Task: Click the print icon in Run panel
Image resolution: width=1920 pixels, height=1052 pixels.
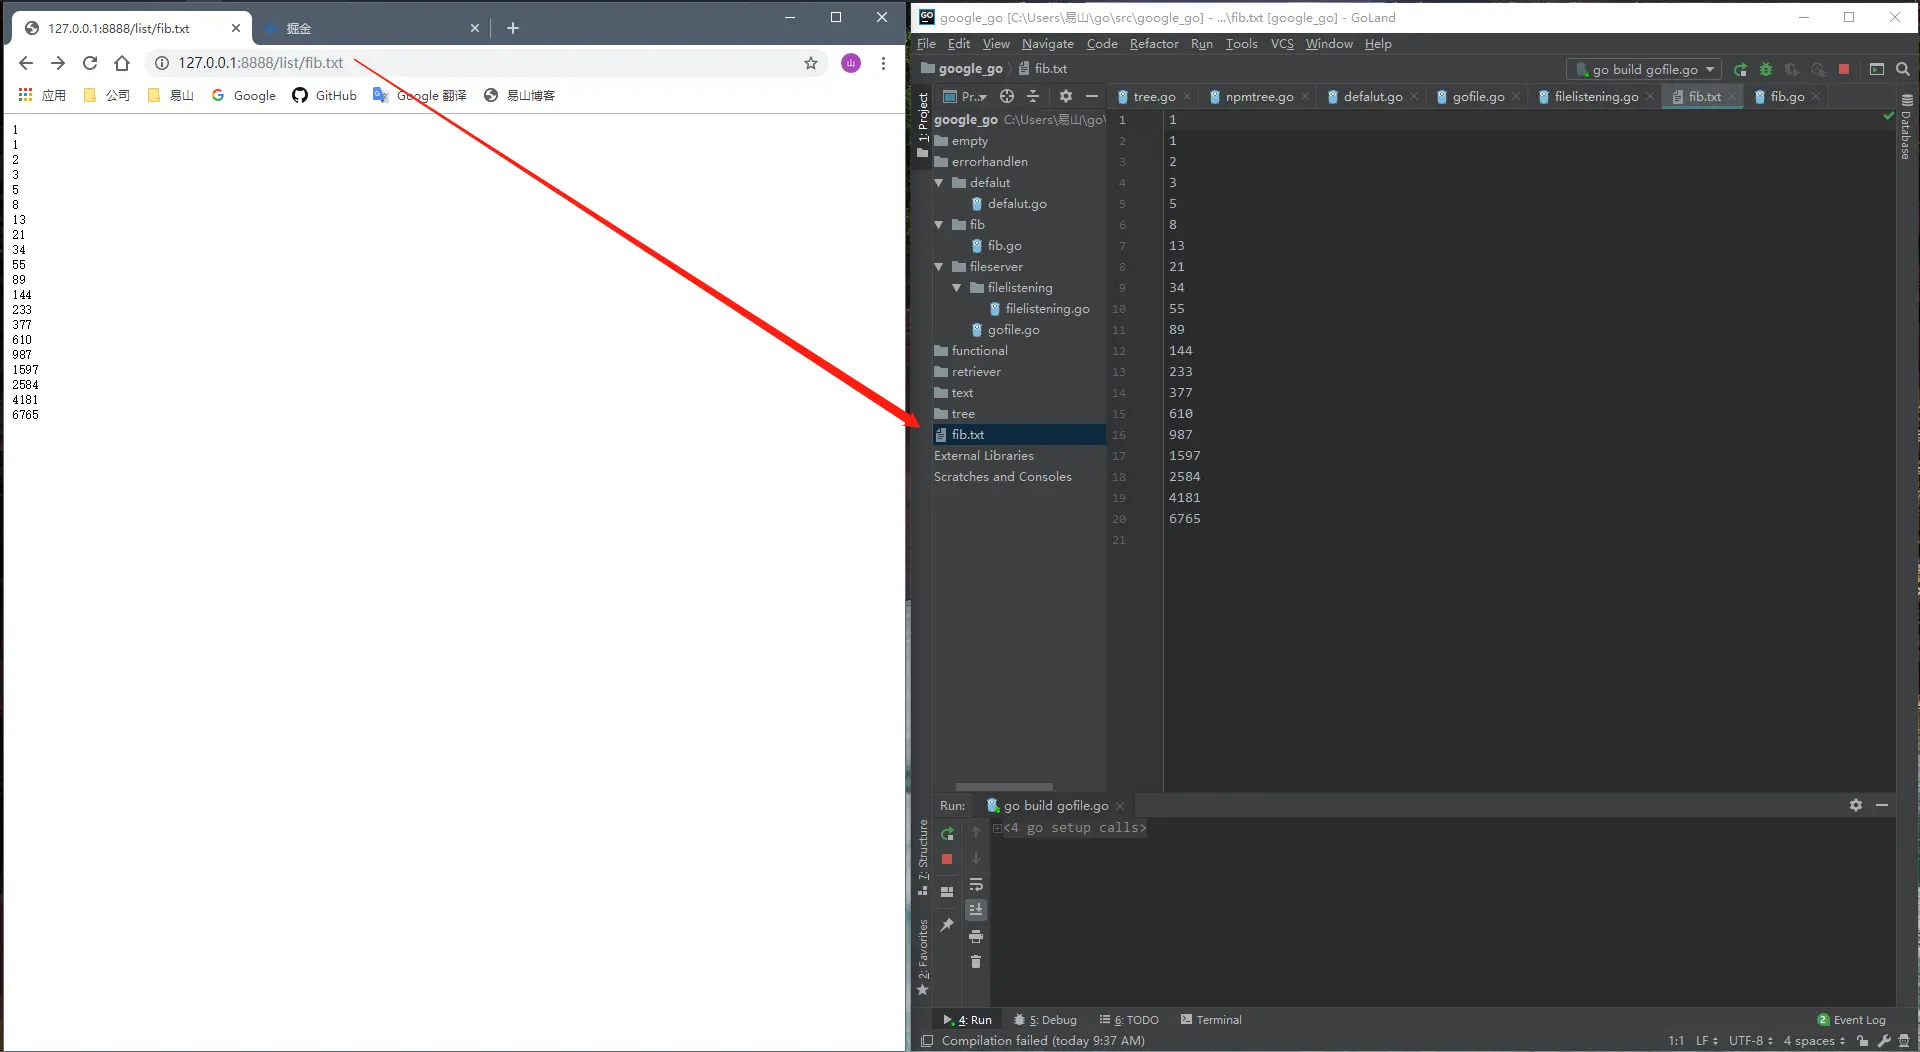Action: [976, 936]
